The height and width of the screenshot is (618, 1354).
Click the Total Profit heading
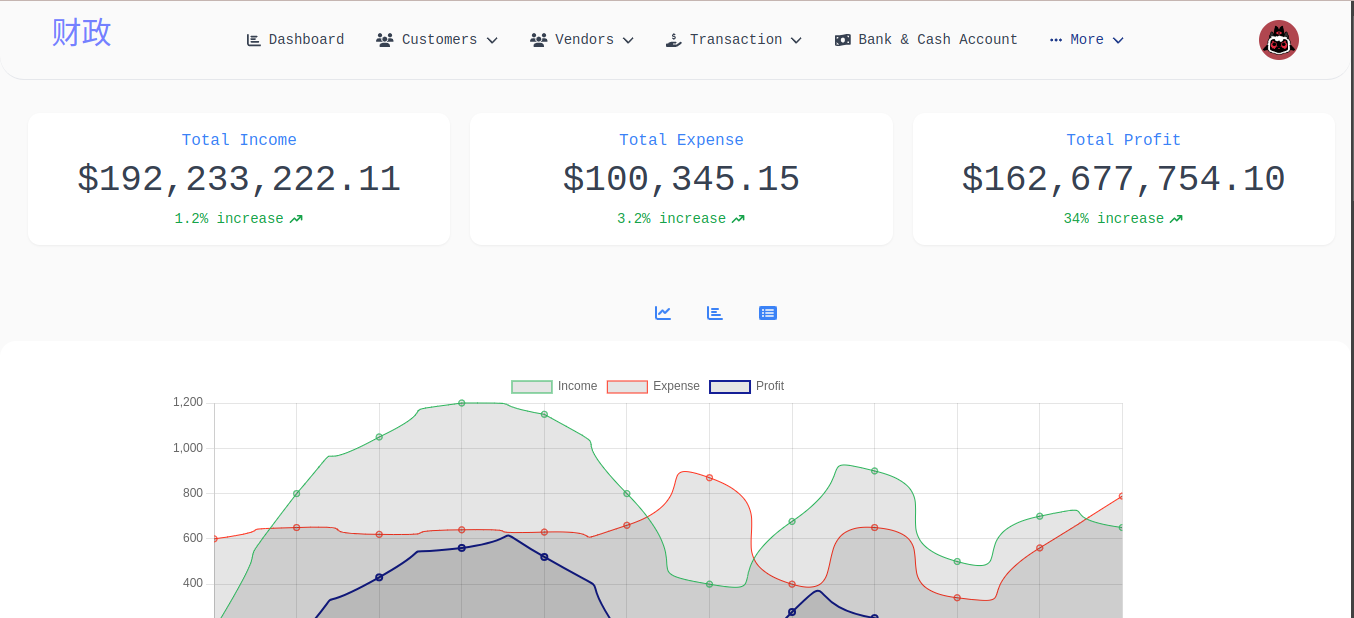click(1123, 140)
